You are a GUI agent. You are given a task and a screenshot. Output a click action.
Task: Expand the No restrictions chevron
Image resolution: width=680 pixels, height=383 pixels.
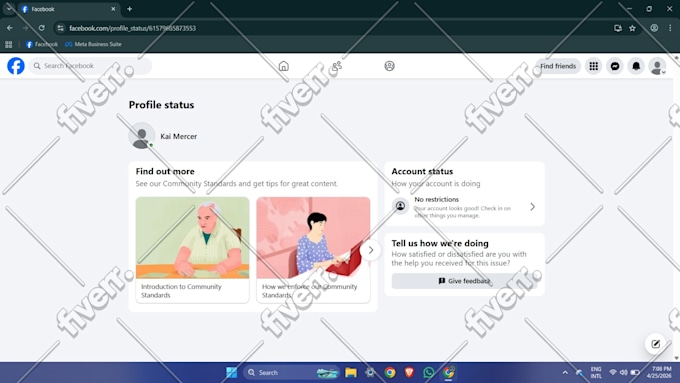click(533, 207)
